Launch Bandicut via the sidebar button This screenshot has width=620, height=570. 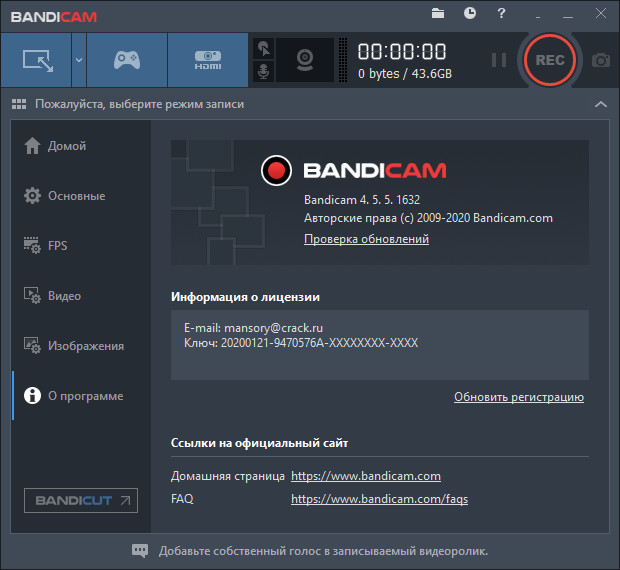point(81,500)
